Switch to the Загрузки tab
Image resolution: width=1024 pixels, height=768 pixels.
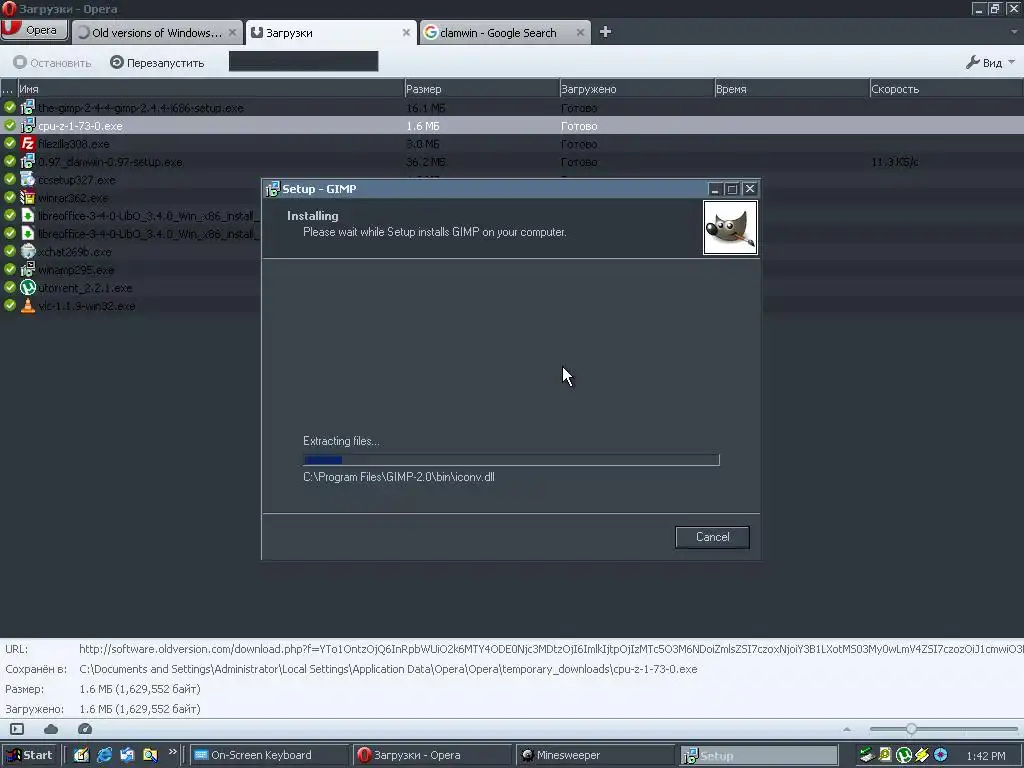coord(331,33)
